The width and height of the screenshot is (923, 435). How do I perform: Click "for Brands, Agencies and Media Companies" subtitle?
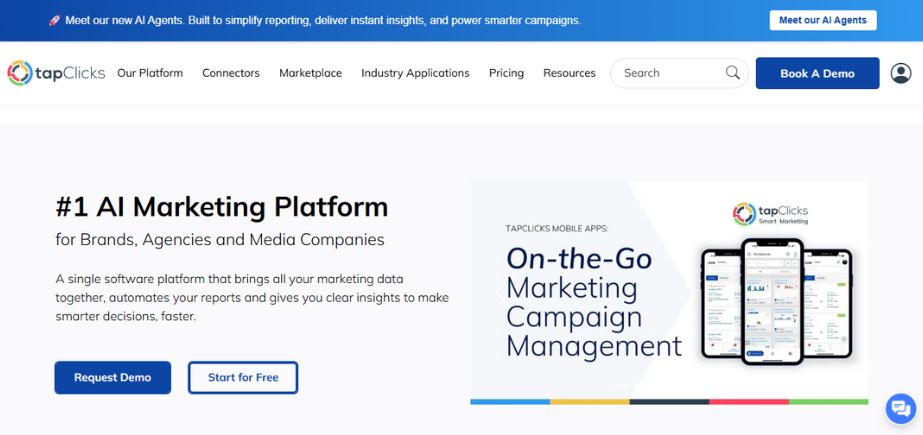tap(220, 240)
